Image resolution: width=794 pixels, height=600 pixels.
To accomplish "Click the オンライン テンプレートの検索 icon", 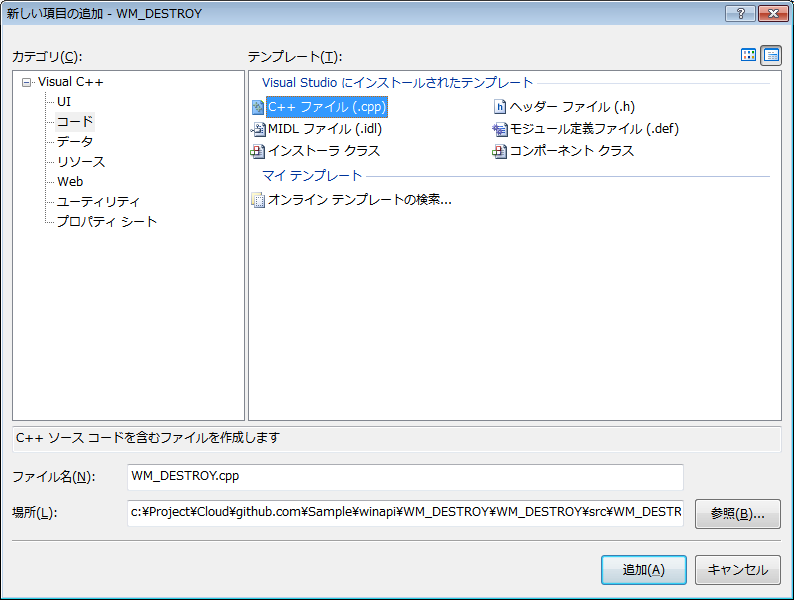I will [x=258, y=201].
